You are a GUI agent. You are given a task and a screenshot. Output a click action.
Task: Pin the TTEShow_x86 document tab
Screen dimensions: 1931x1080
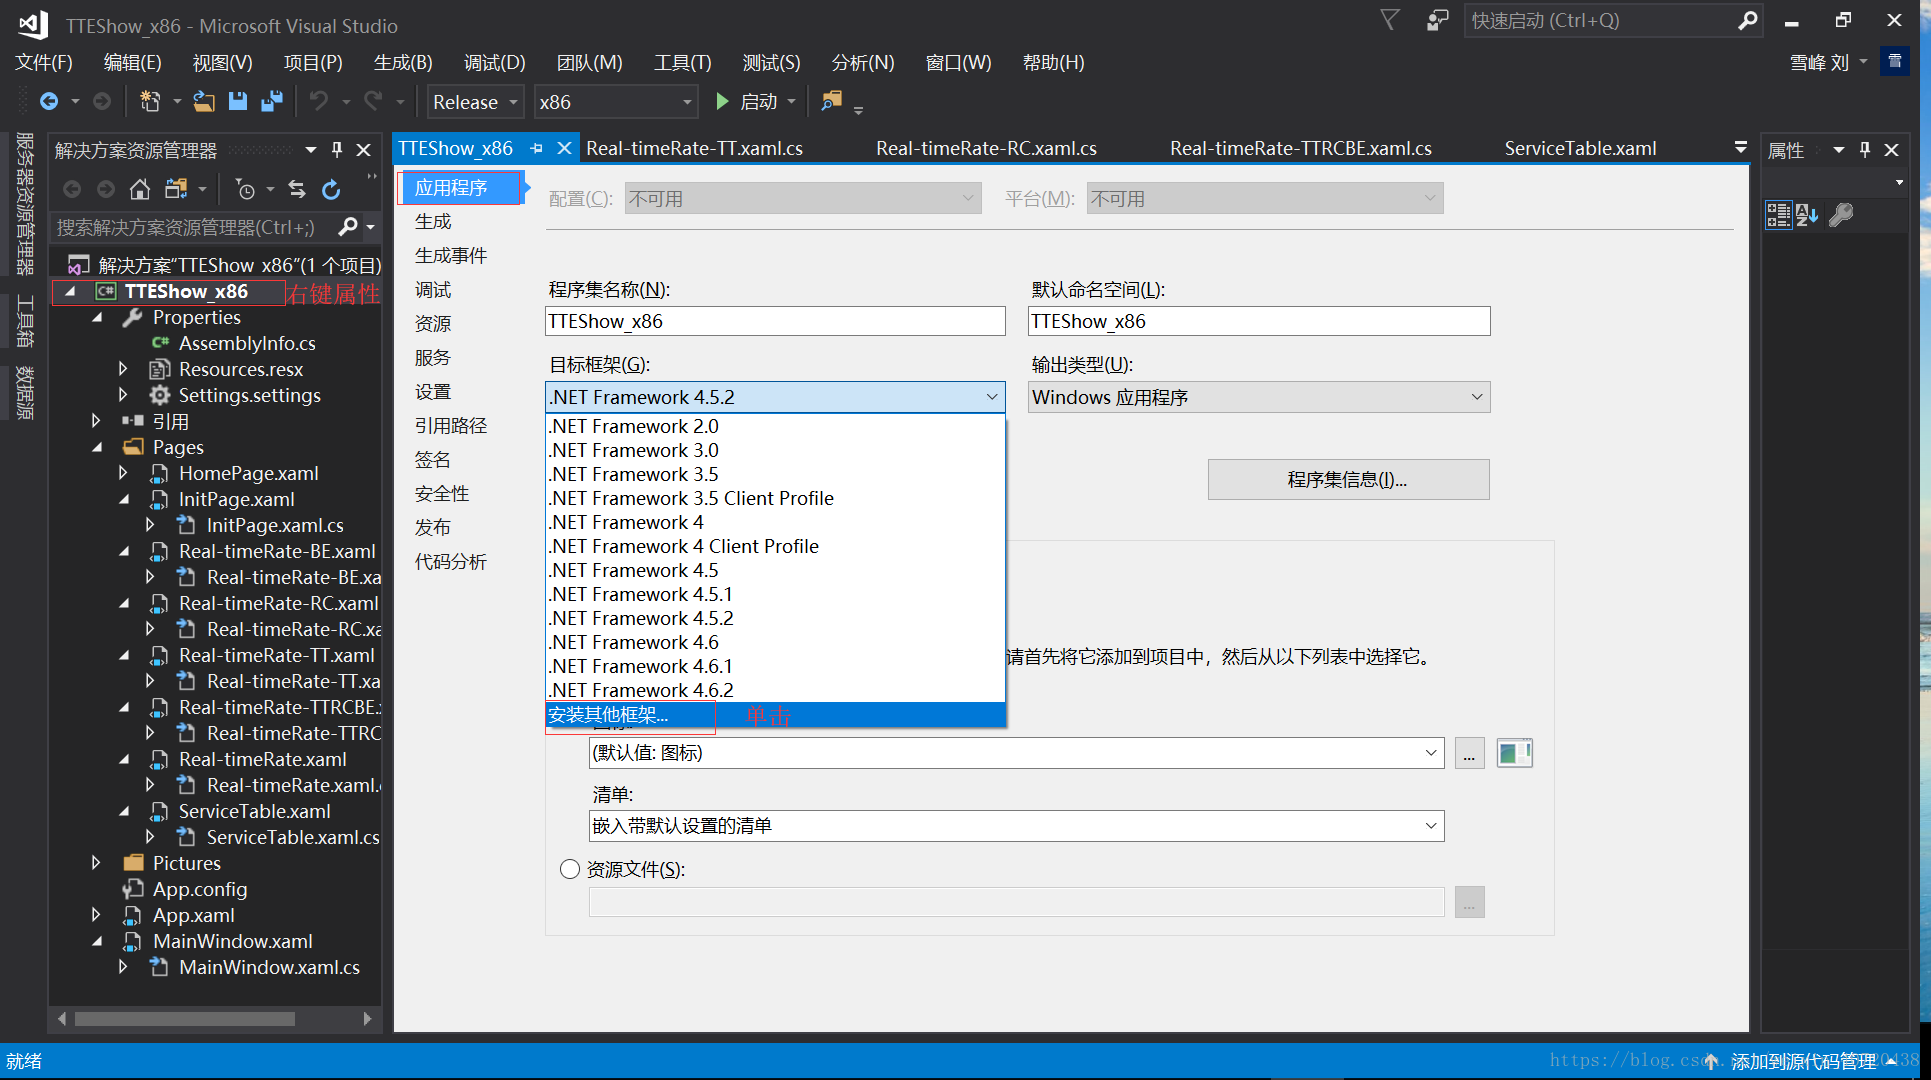tap(537, 149)
